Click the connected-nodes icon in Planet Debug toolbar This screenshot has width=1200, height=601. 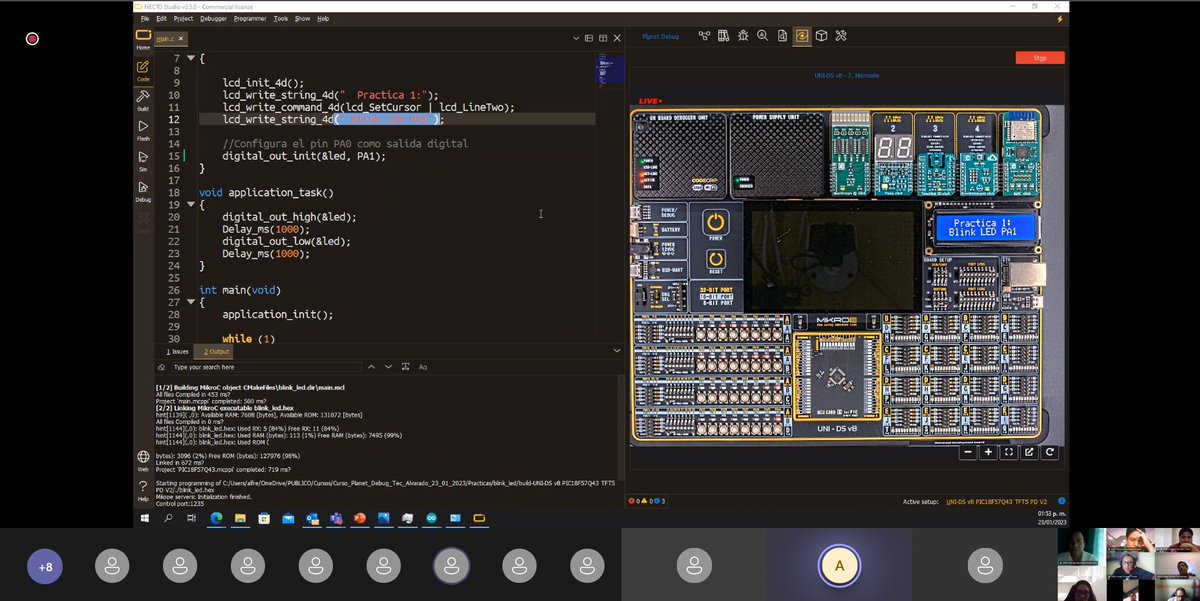(704, 36)
